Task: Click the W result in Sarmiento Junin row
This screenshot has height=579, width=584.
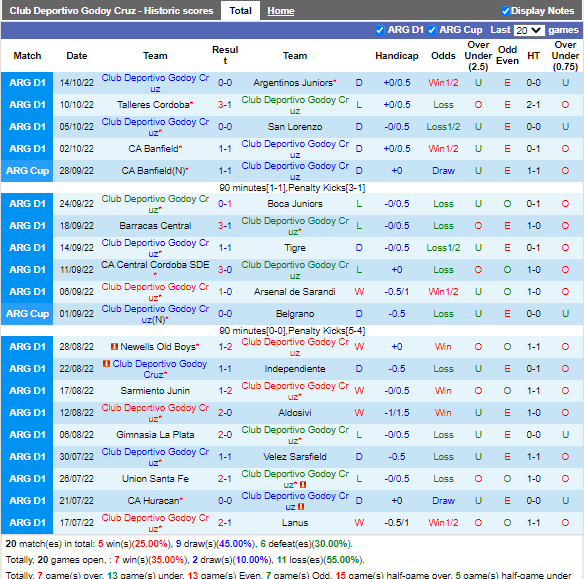Action: coord(359,391)
